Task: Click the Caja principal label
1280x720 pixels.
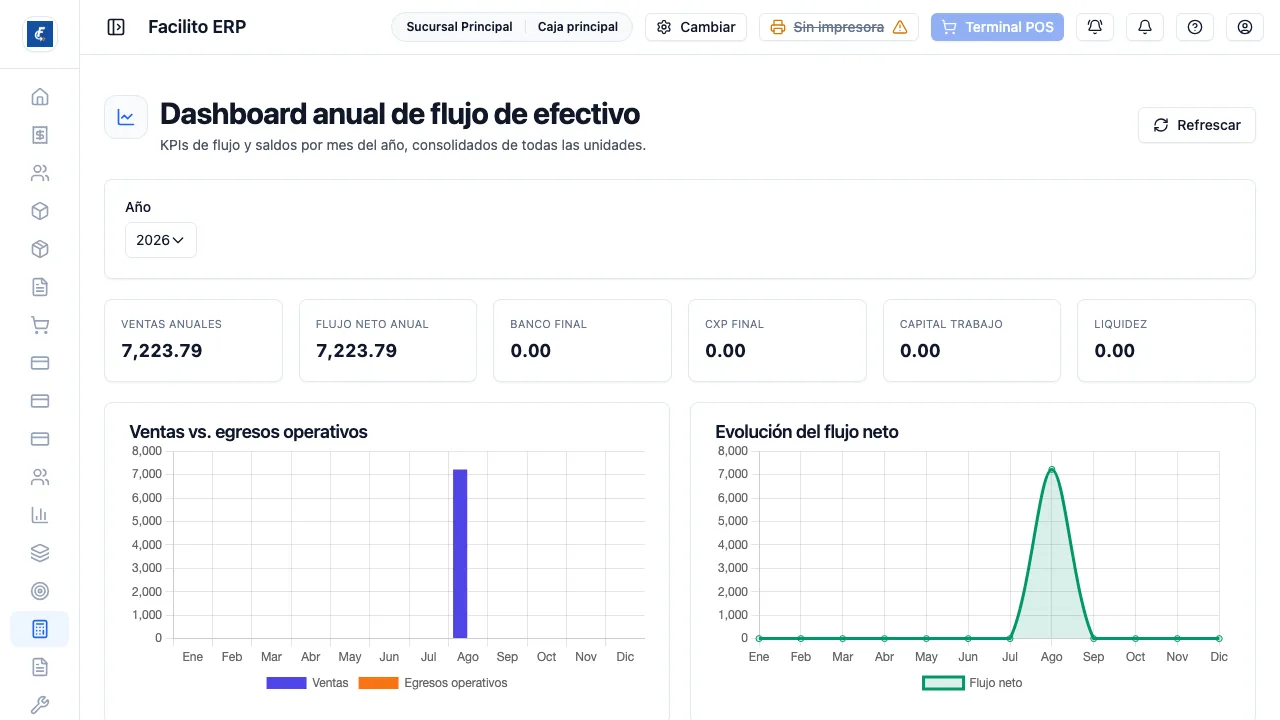Action: click(x=578, y=27)
